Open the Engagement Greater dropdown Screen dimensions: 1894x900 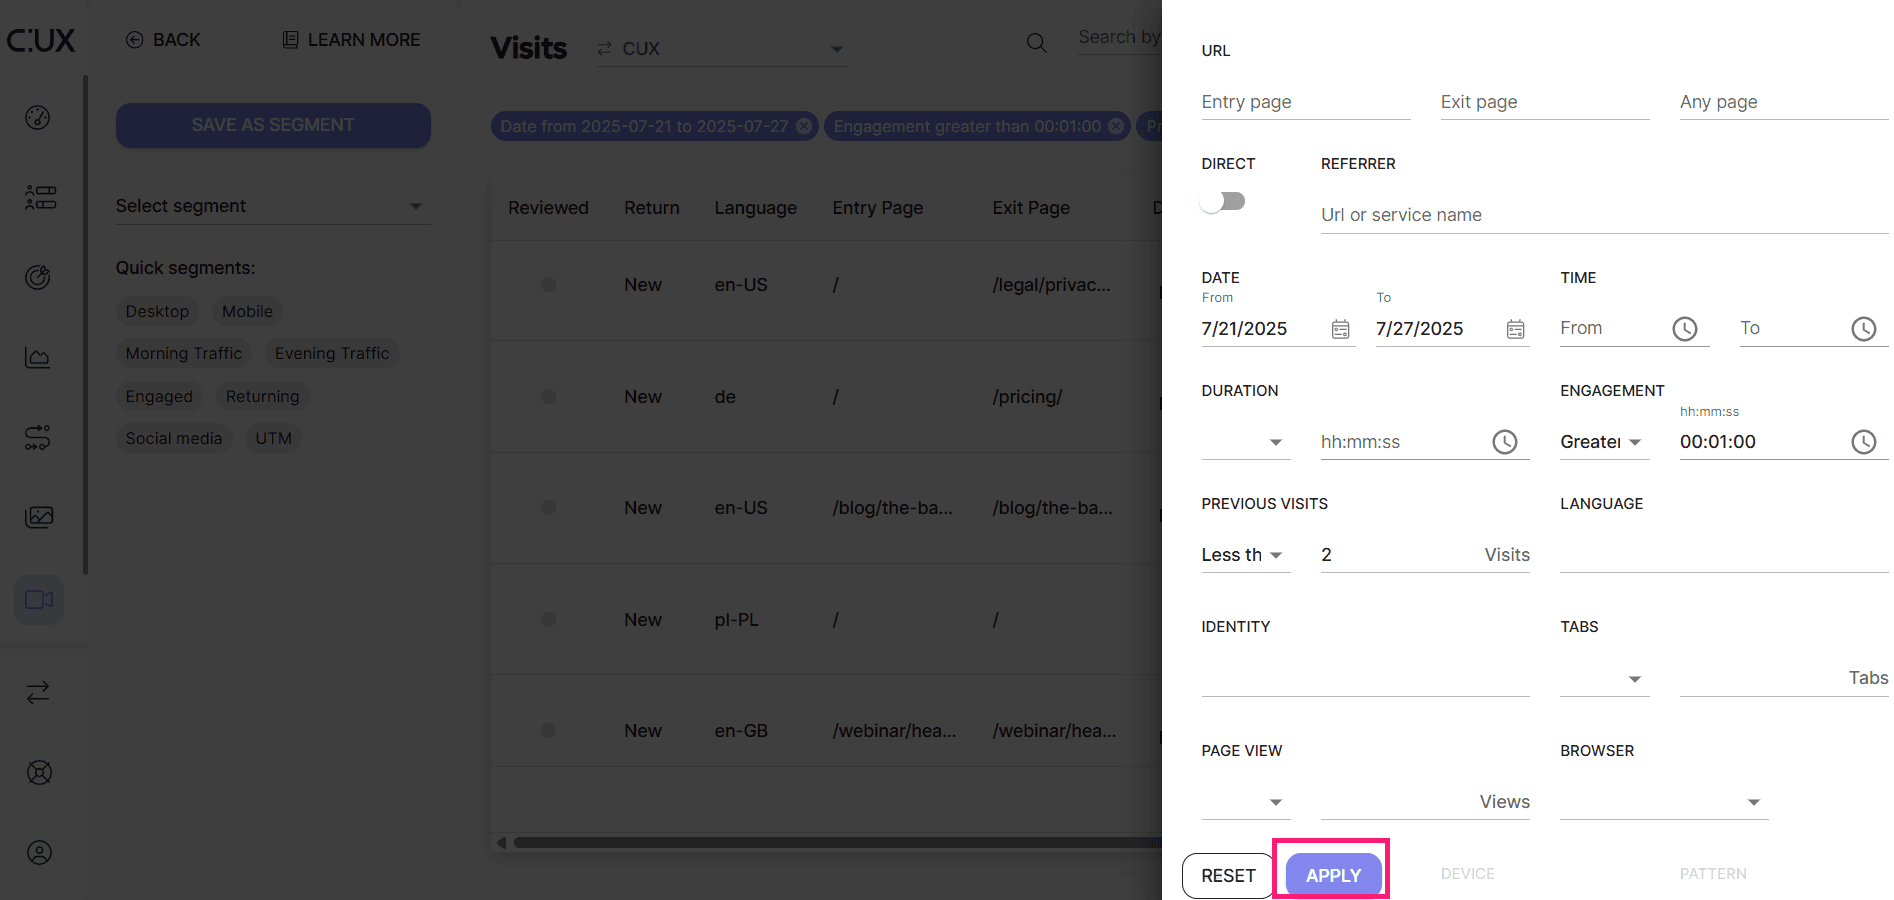1604,442
